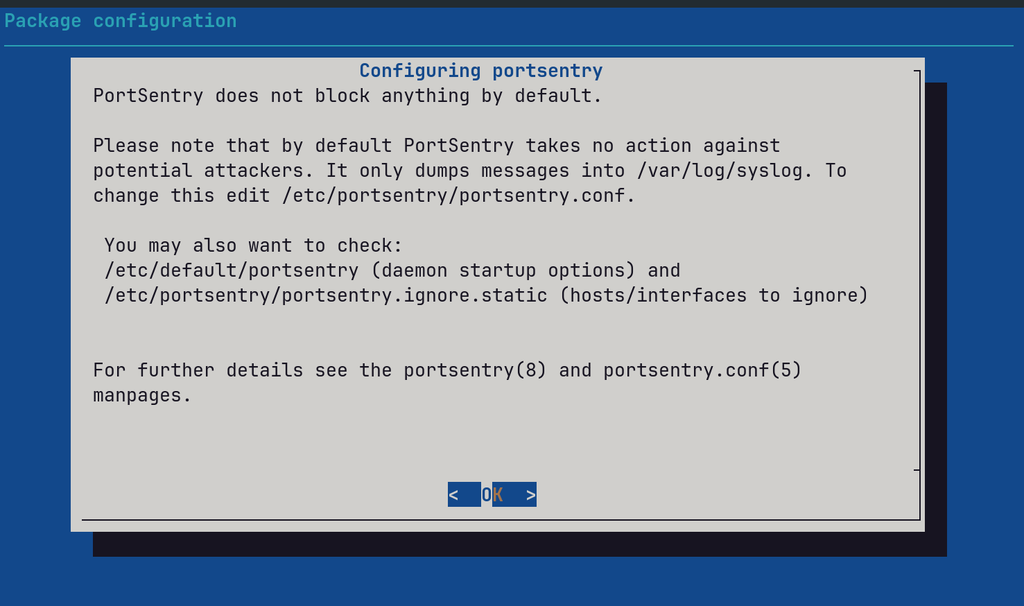Click 'You may also want to check:' line
Viewport: 1024px width, 606px height.
(253, 246)
